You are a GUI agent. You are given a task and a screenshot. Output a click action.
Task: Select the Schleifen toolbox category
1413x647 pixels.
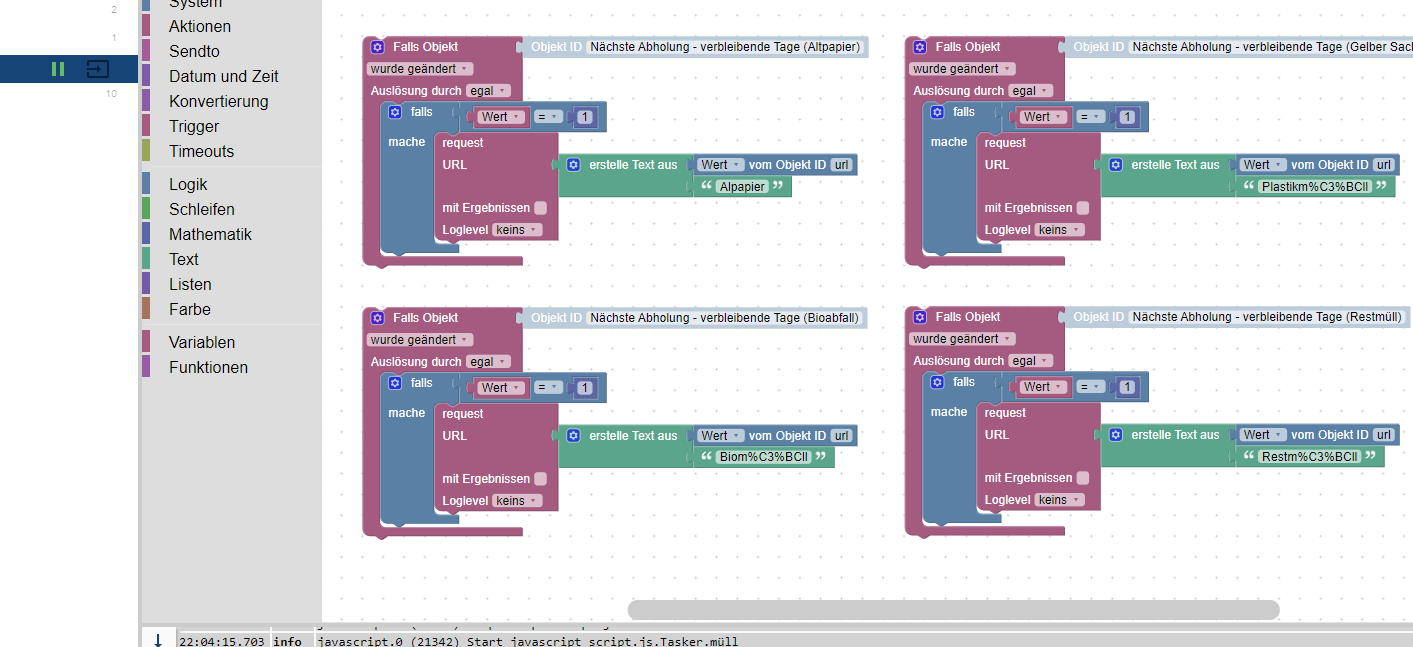[x=202, y=210]
